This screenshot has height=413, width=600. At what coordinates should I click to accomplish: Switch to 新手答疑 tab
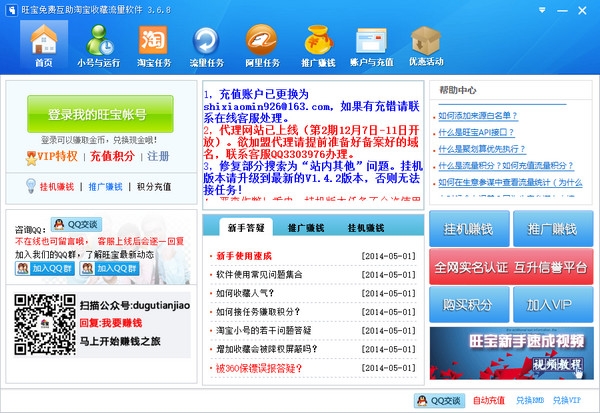(246, 228)
